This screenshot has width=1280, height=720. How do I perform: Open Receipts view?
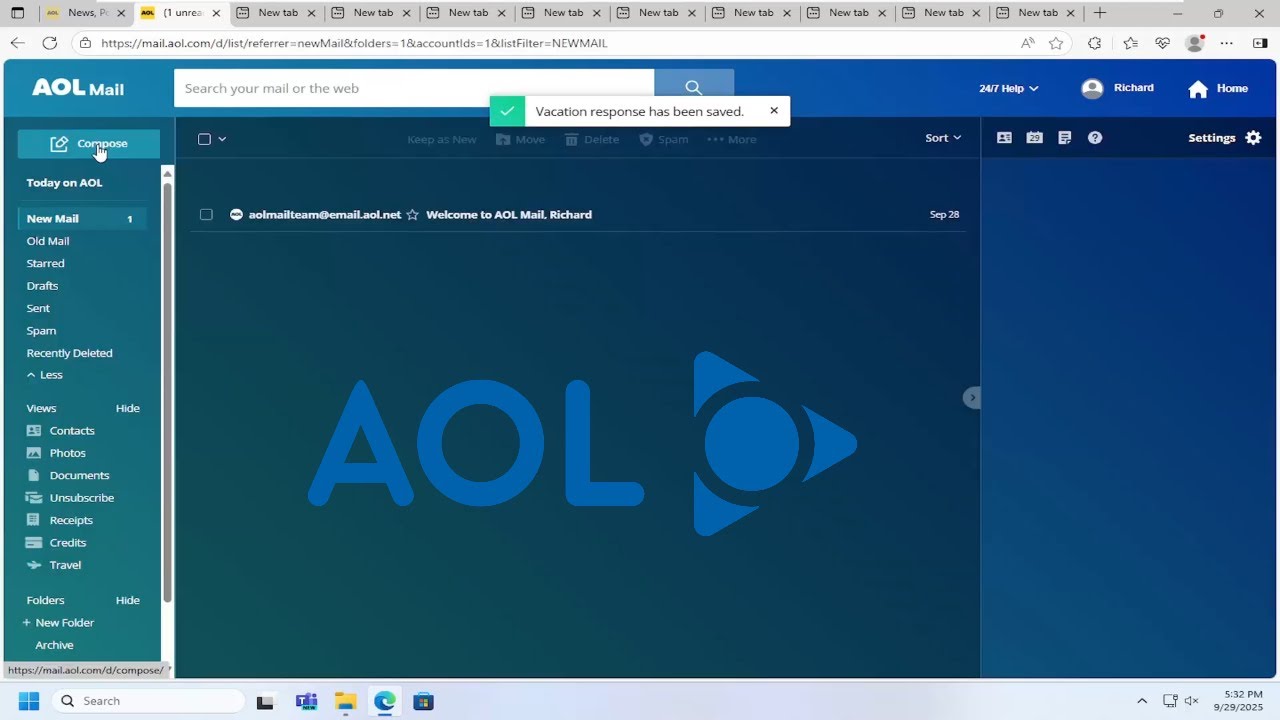(x=60, y=520)
